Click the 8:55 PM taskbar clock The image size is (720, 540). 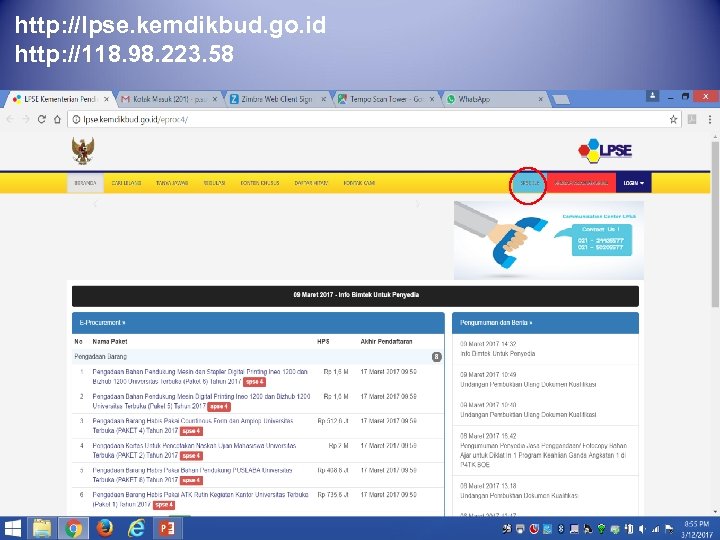(x=696, y=529)
